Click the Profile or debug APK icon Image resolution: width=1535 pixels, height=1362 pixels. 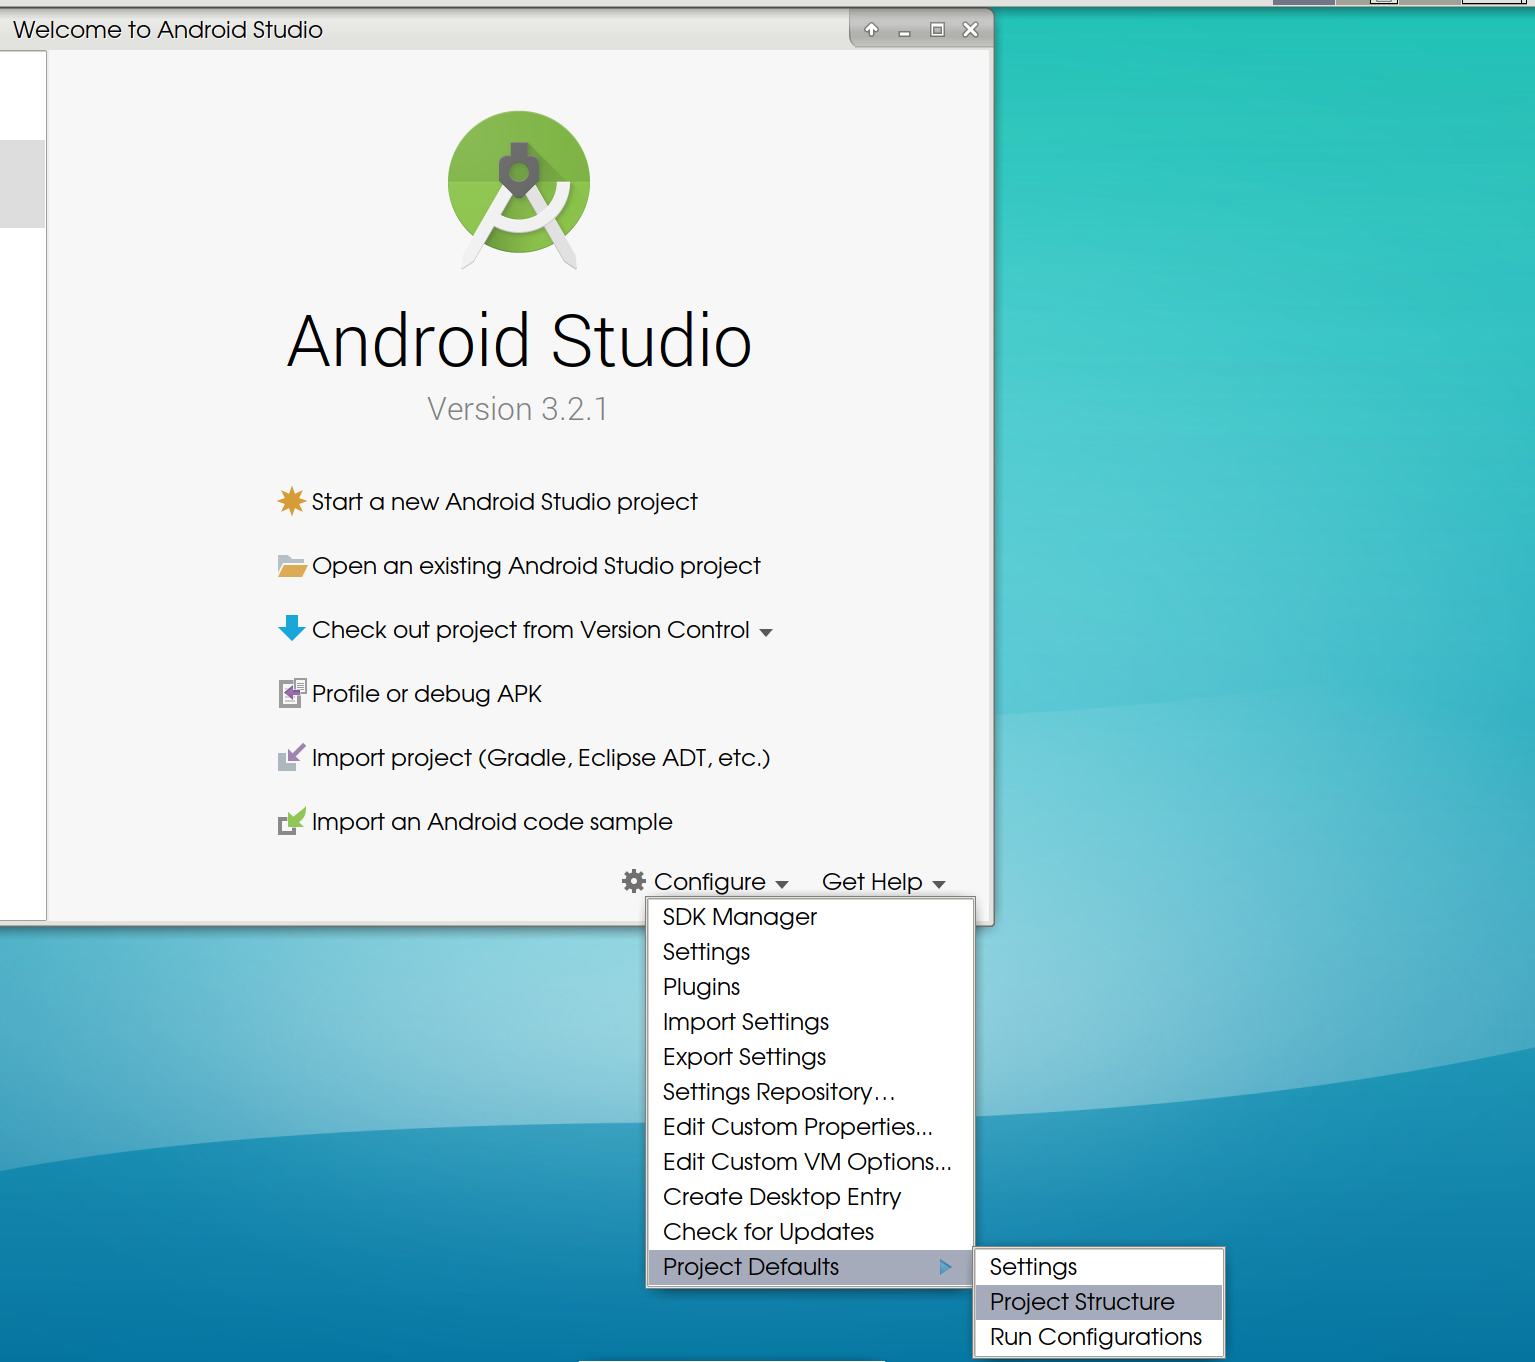coord(290,693)
